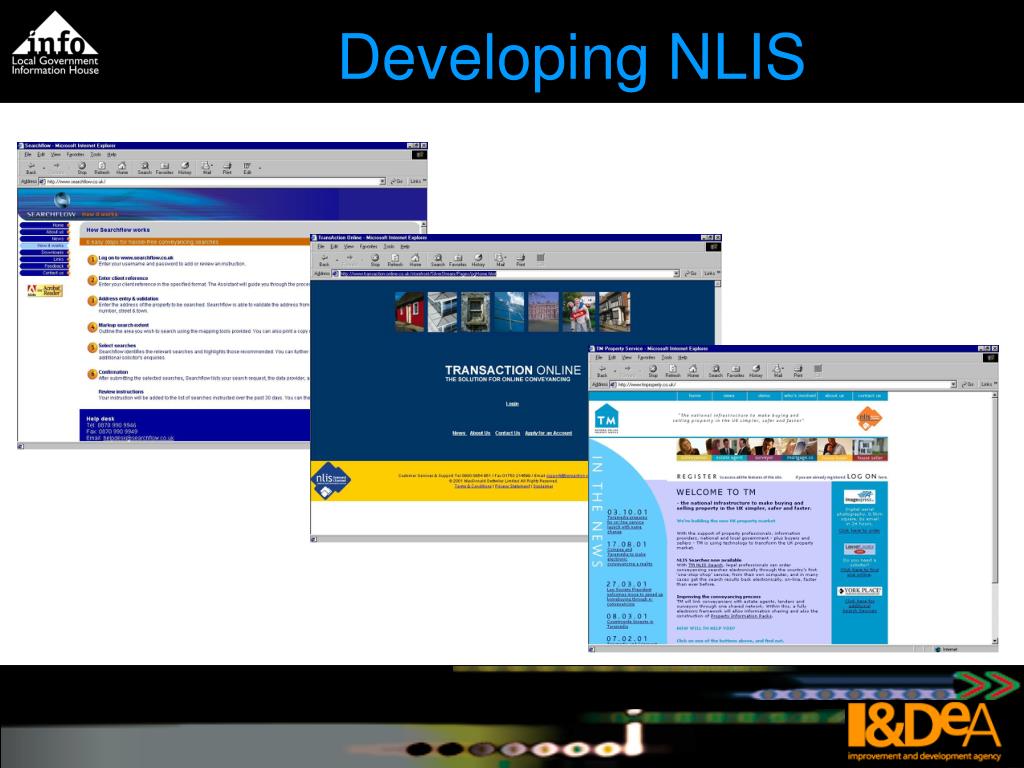Click Refresh icon in TransAction Online window

[x=395, y=260]
